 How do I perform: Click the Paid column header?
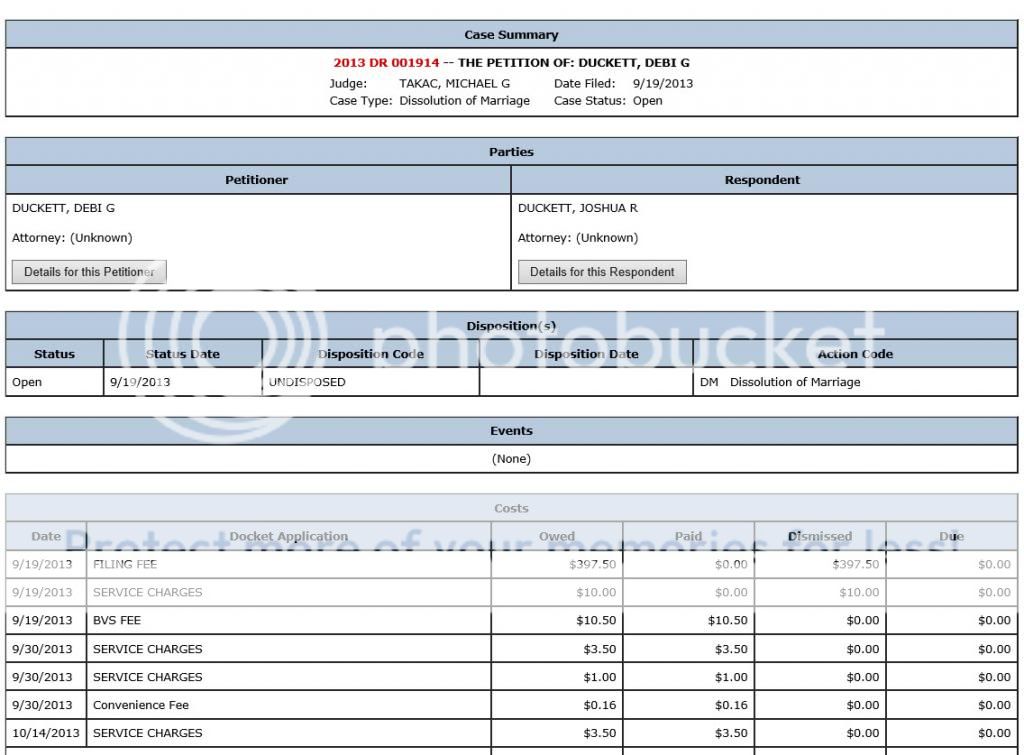coord(688,536)
